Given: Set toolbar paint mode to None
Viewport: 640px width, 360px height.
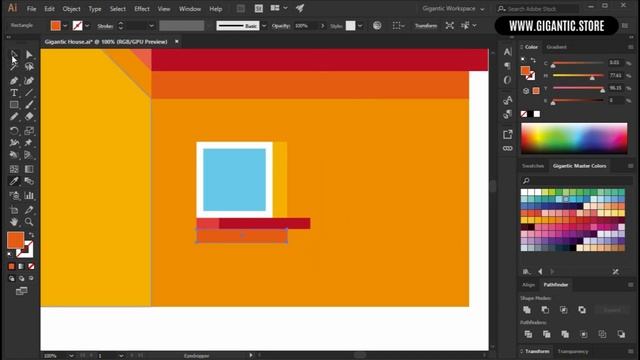Looking at the screenshot, I should pos(31,267).
